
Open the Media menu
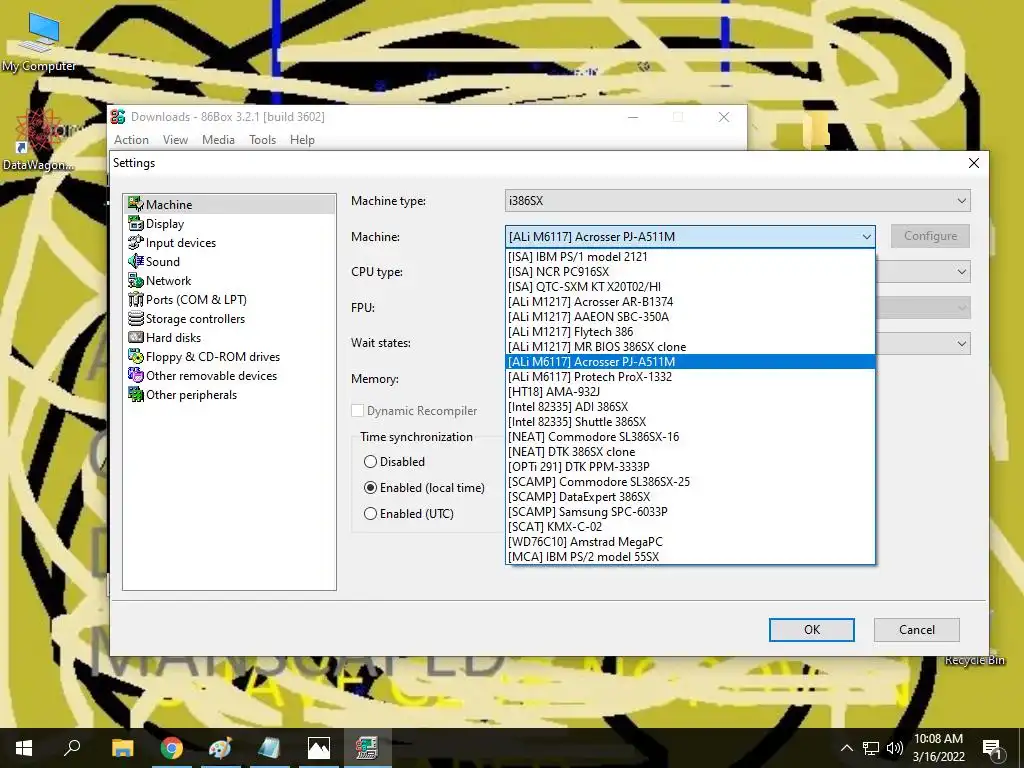point(218,140)
